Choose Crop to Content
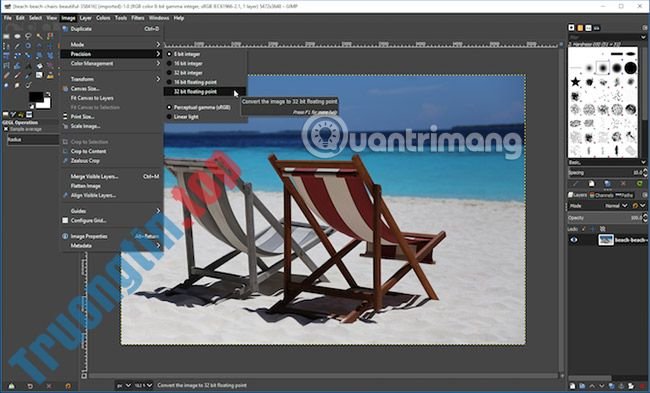This screenshot has width=650, height=393. click(x=112, y=151)
